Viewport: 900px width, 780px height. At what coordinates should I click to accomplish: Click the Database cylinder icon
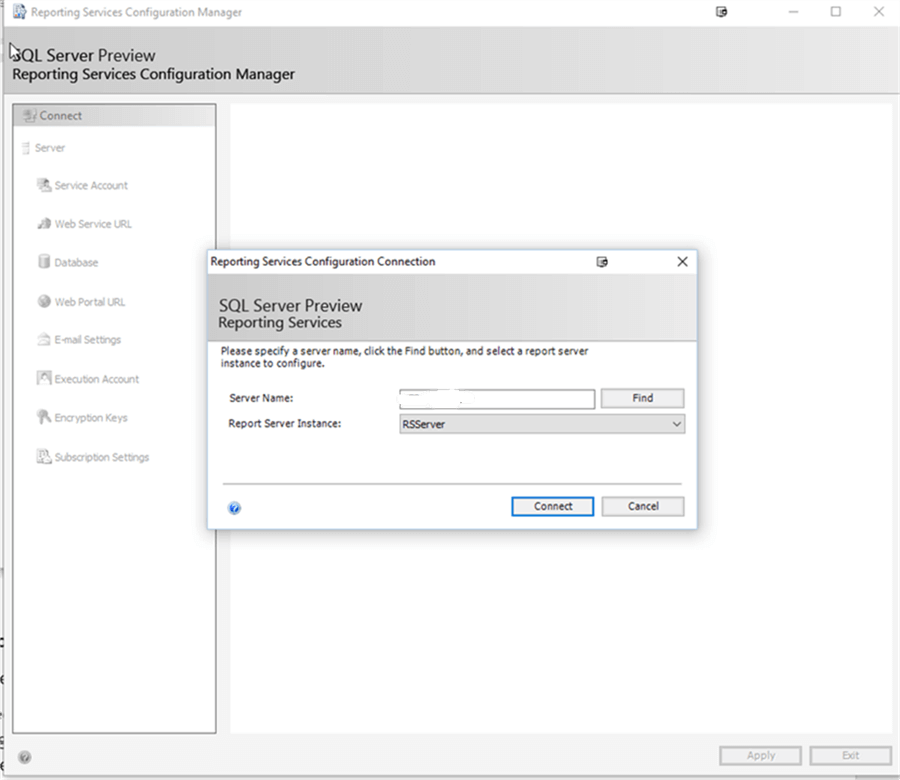point(44,262)
